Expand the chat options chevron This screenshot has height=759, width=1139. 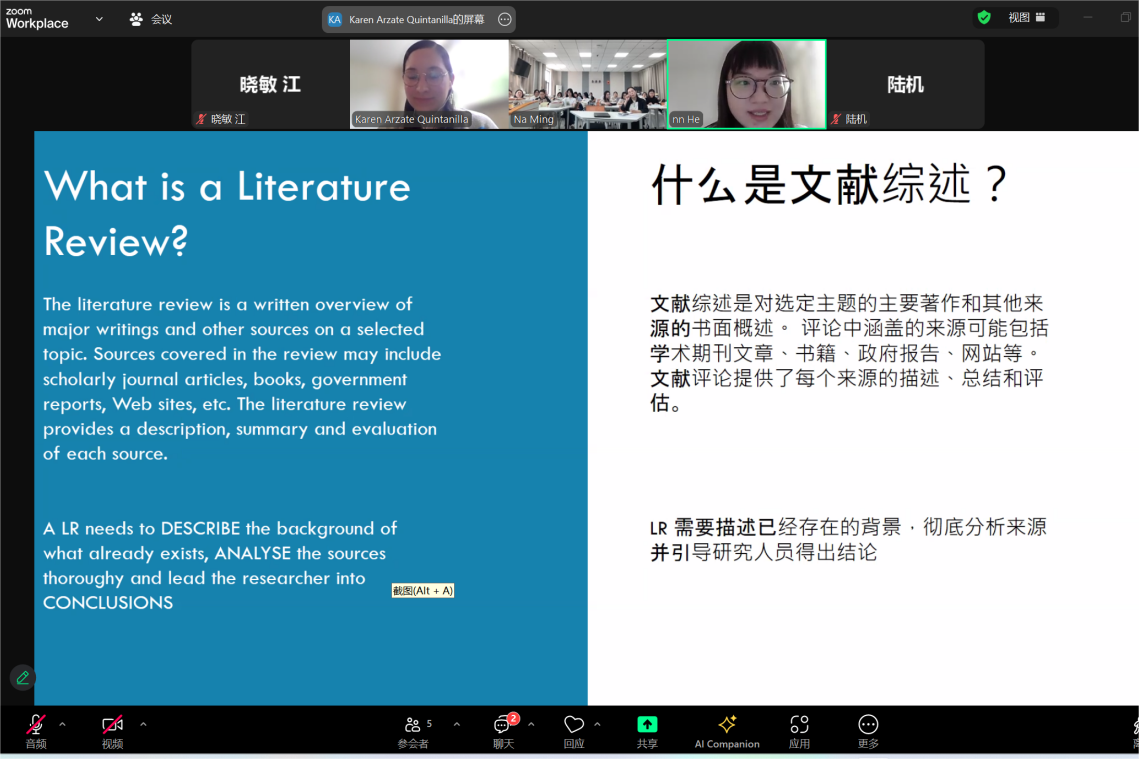click(531, 724)
